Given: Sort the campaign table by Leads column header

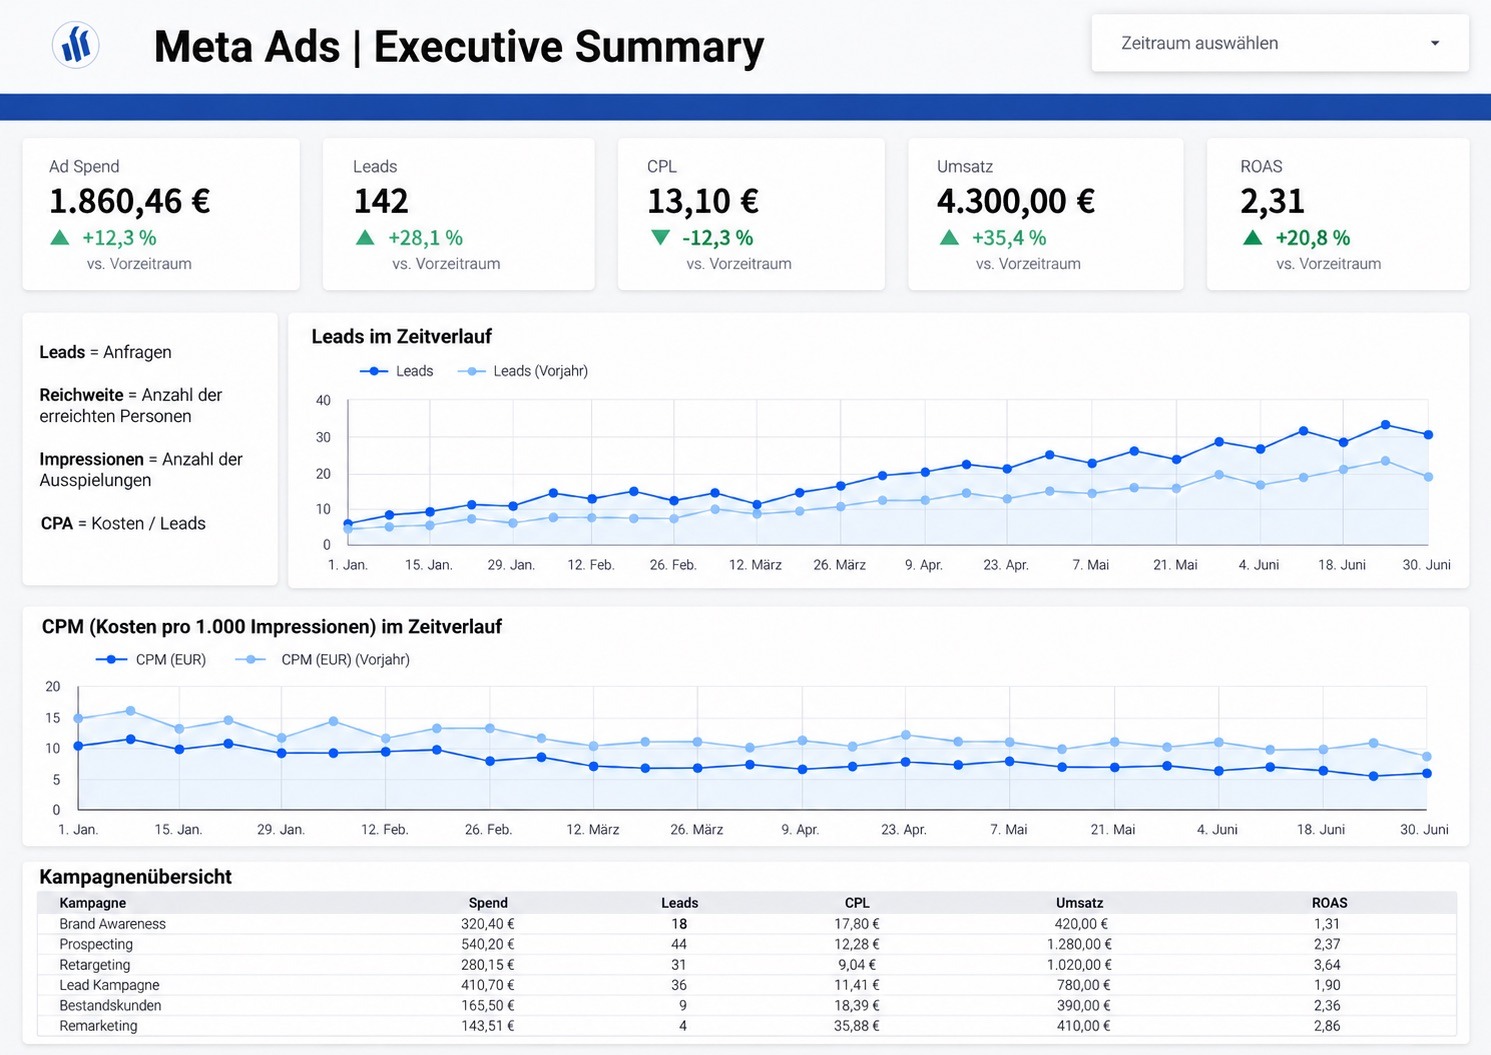Looking at the screenshot, I should coord(680,903).
